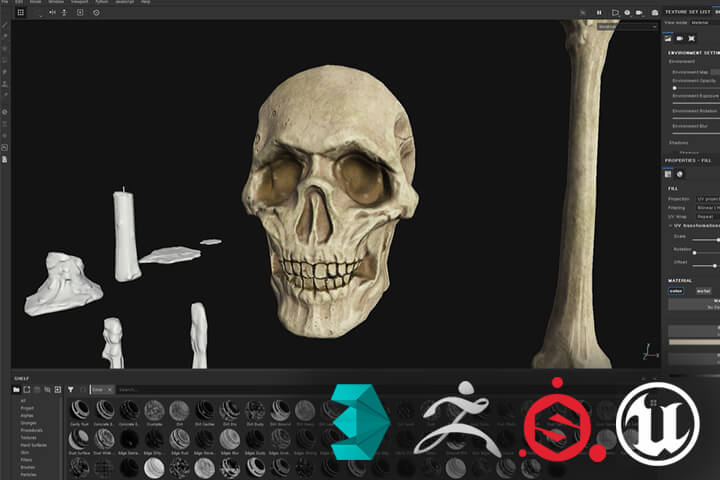This screenshot has height=480, width=720.
Task: Click the Shelf import plus icon
Action: (x=58, y=390)
